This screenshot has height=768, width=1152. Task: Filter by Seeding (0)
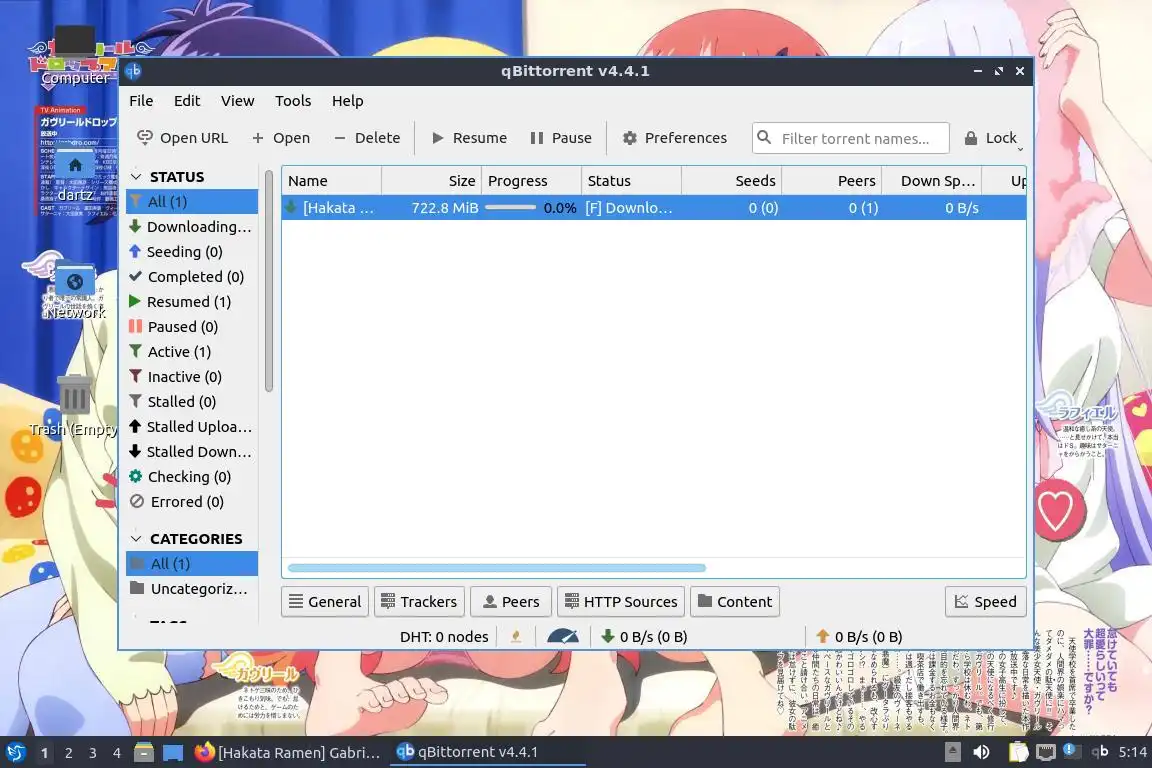(x=192, y=251)
